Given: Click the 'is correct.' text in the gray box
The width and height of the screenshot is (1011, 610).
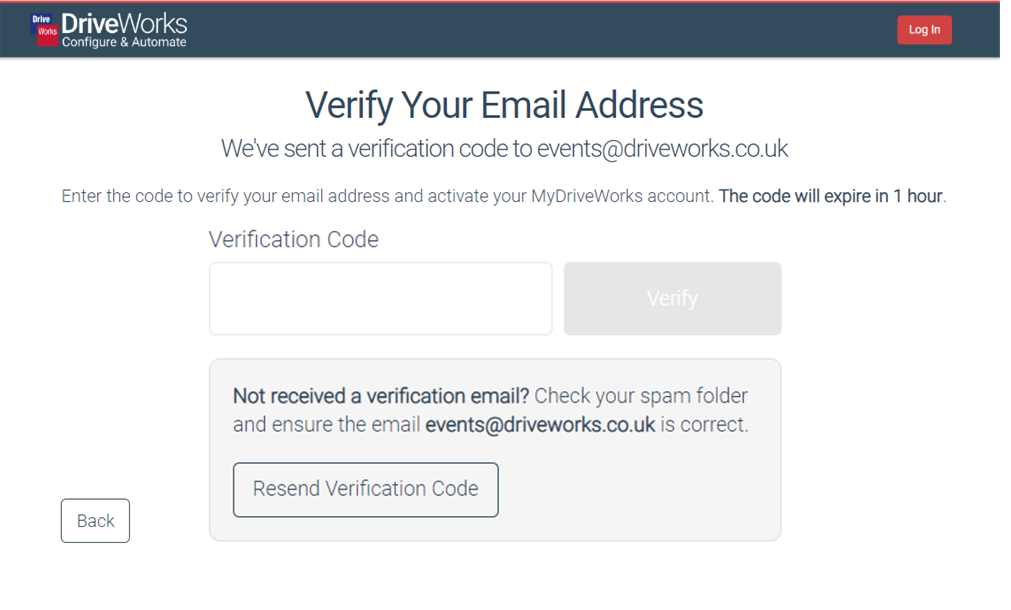Looking at the screenshot, I should 704,425.
